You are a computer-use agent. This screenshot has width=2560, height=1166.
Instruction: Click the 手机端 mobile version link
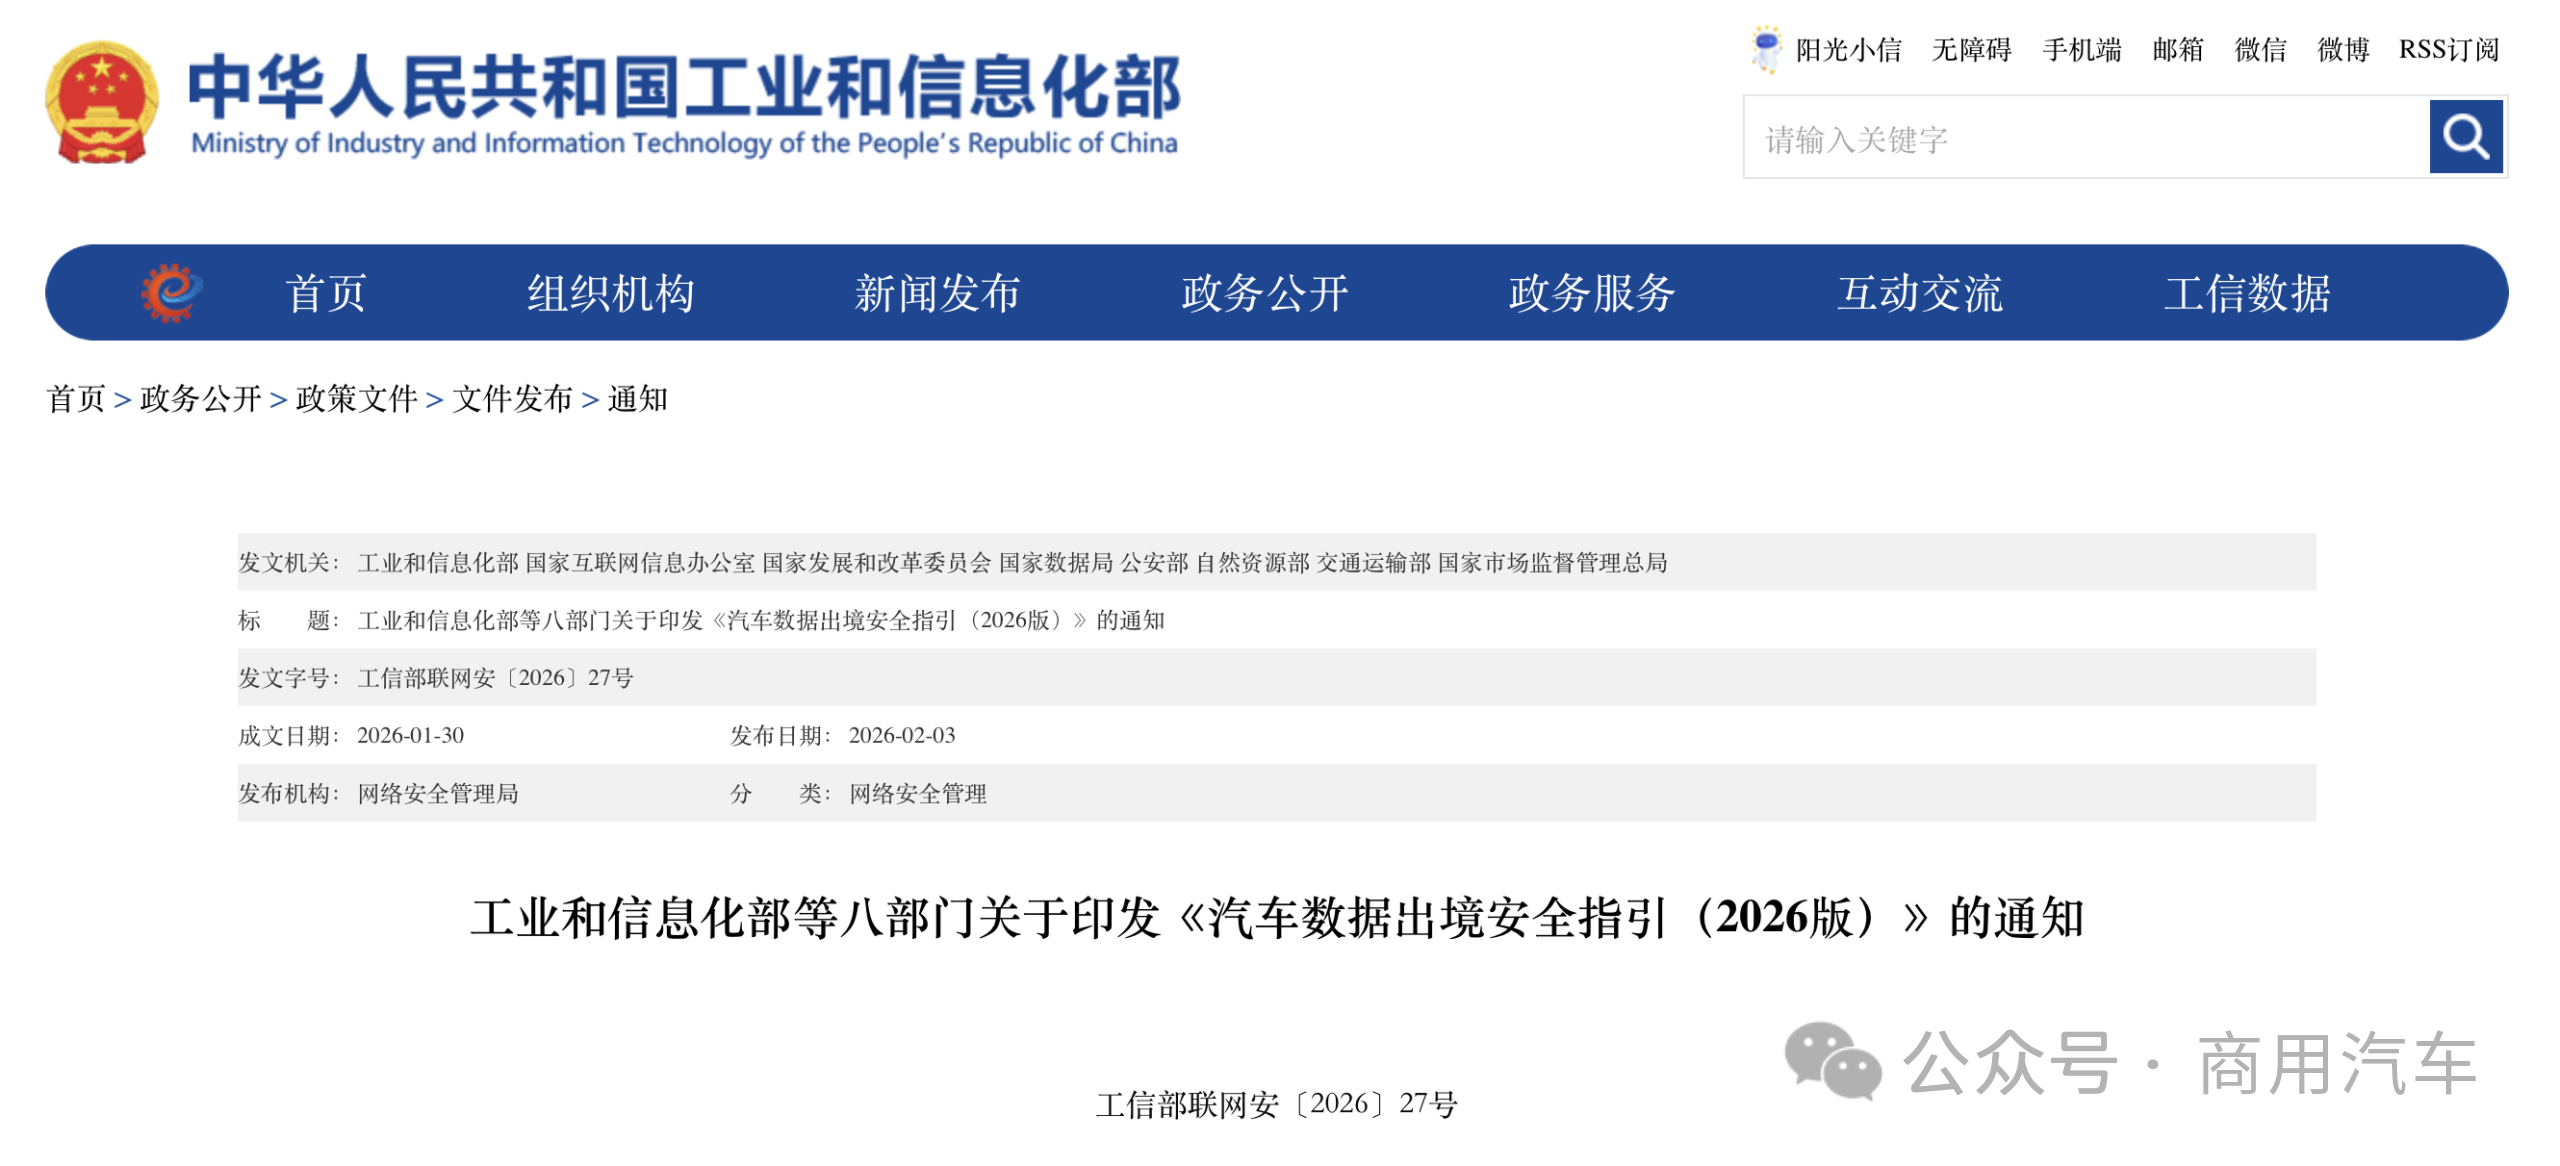tap(2081, 49)
